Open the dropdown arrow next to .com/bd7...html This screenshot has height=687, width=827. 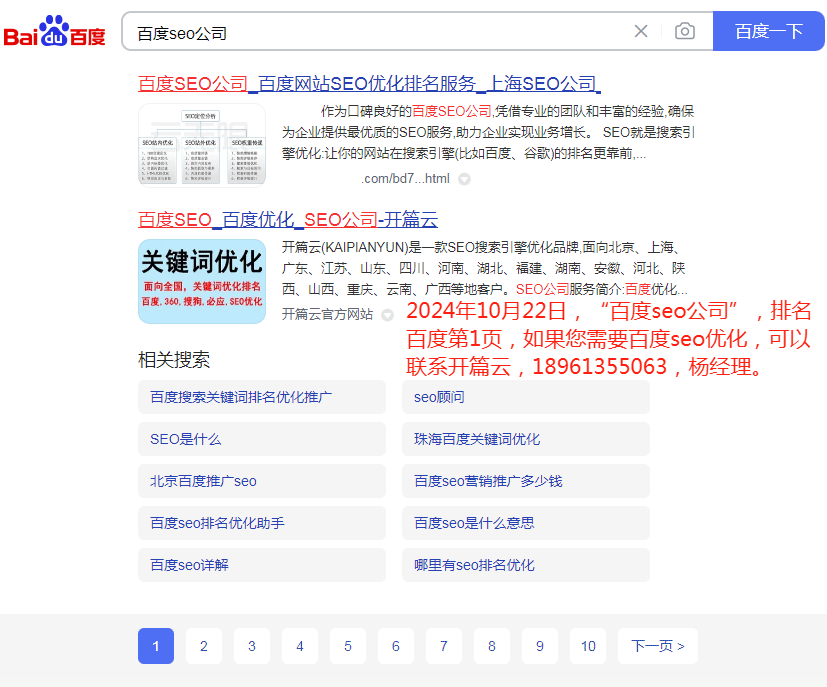463,179
